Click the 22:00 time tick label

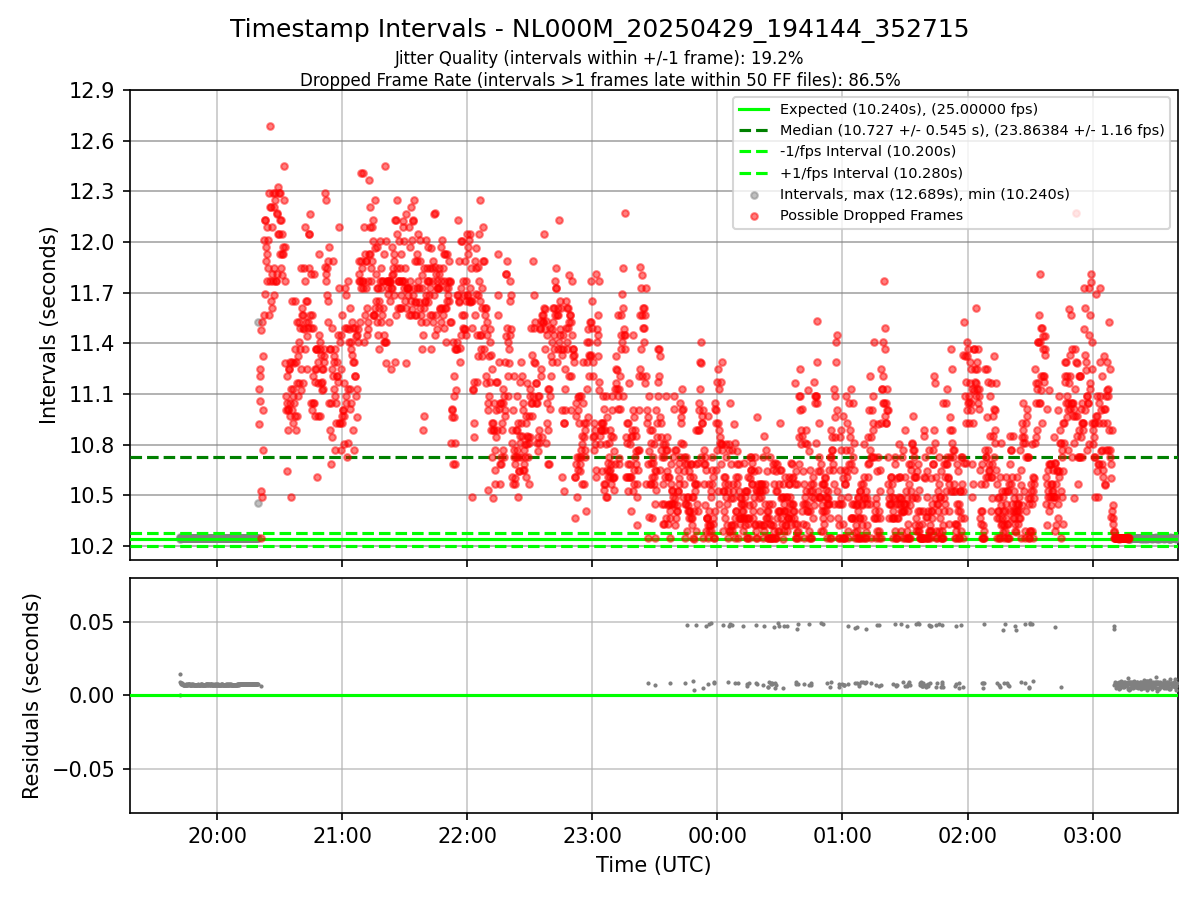pos(467,834)
